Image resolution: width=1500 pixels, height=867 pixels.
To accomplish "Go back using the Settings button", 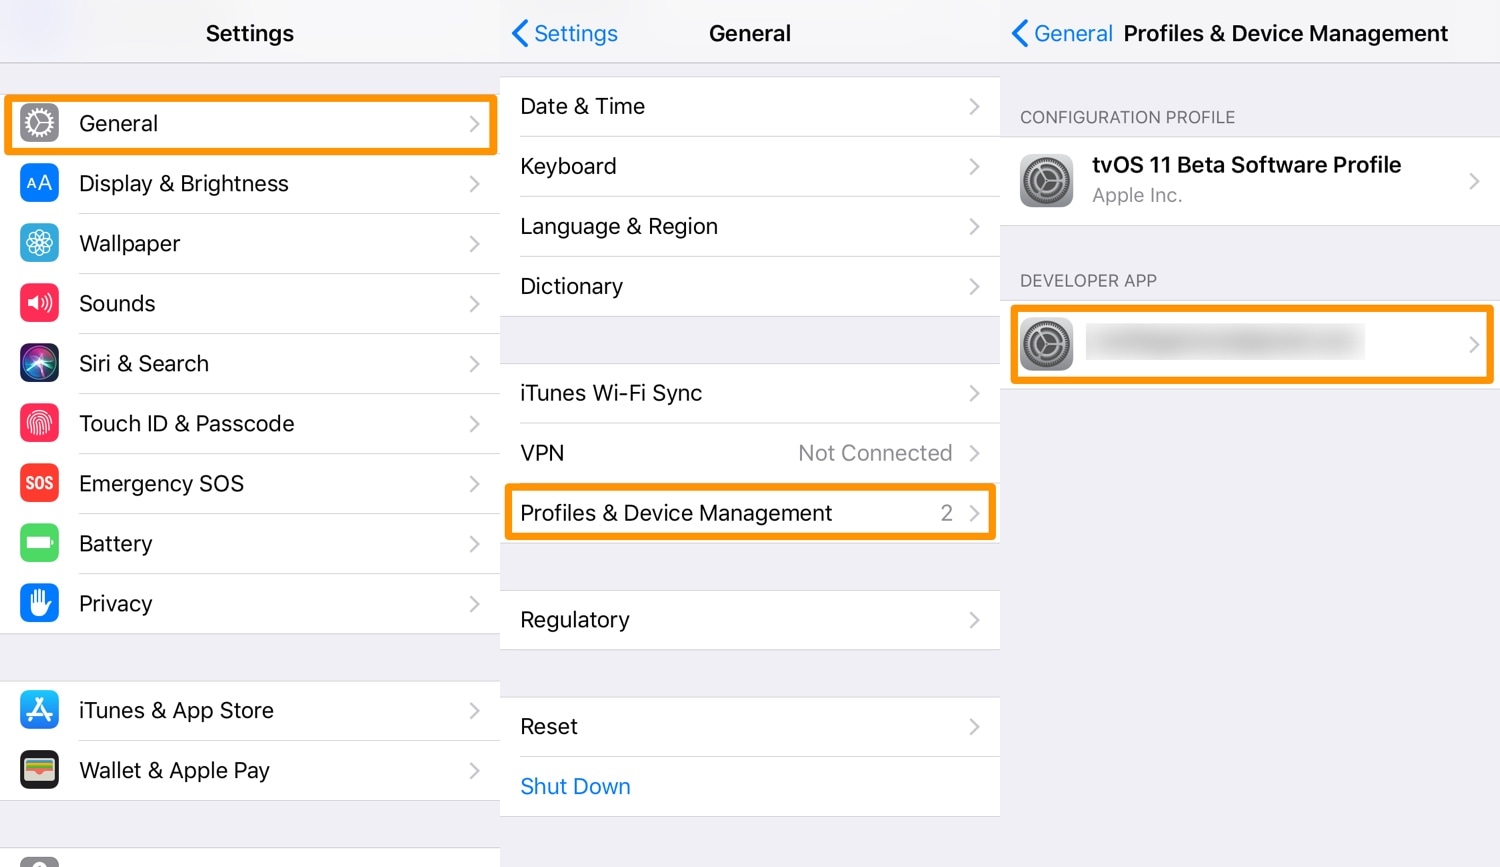I will (565, 33).
